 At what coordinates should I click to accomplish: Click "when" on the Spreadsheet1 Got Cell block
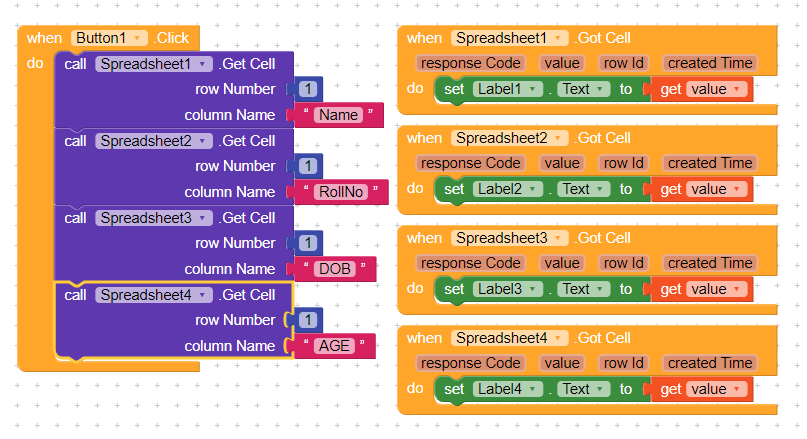pos(424,38)
